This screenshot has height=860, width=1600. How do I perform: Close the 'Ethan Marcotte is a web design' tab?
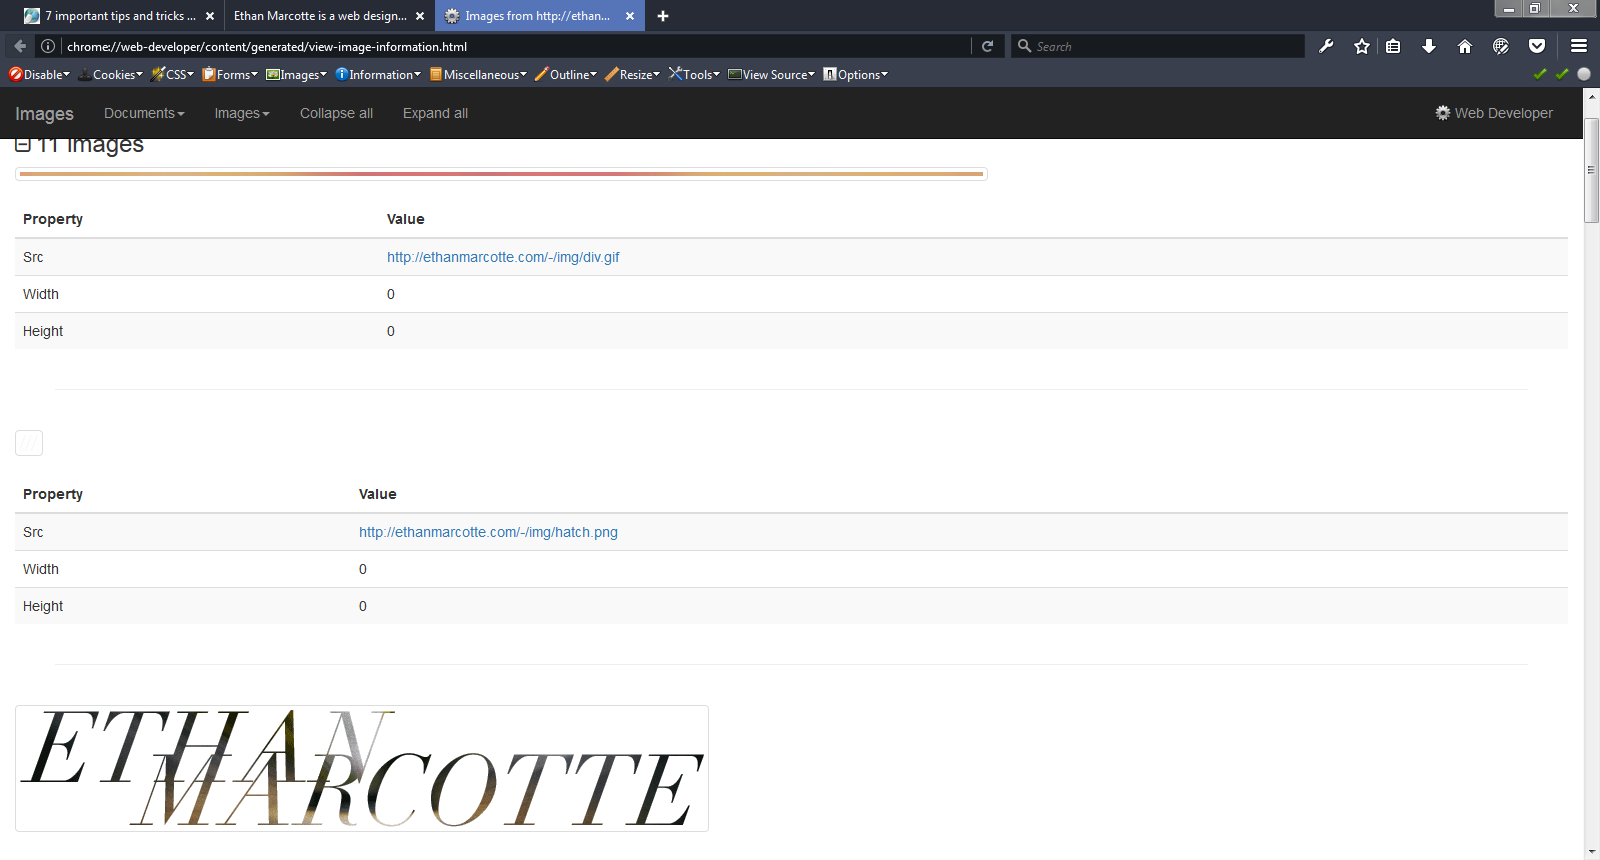click(420, 16)
